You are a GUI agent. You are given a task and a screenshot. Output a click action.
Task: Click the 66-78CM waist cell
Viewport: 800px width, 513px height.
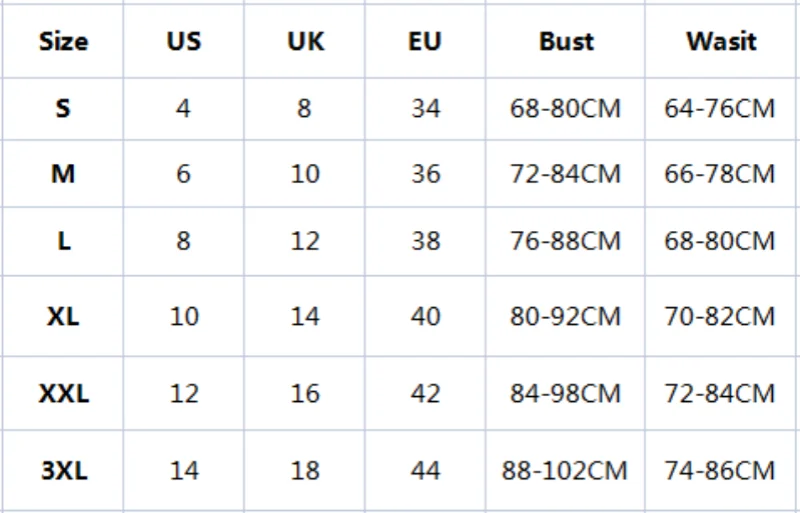720,174
